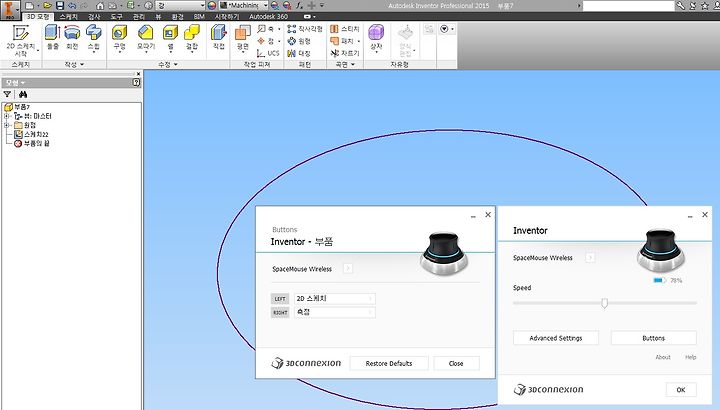Select the Stitch (스티치) surface tool
The width and height of the screenshot is (720, 410).
pos(345,29)
